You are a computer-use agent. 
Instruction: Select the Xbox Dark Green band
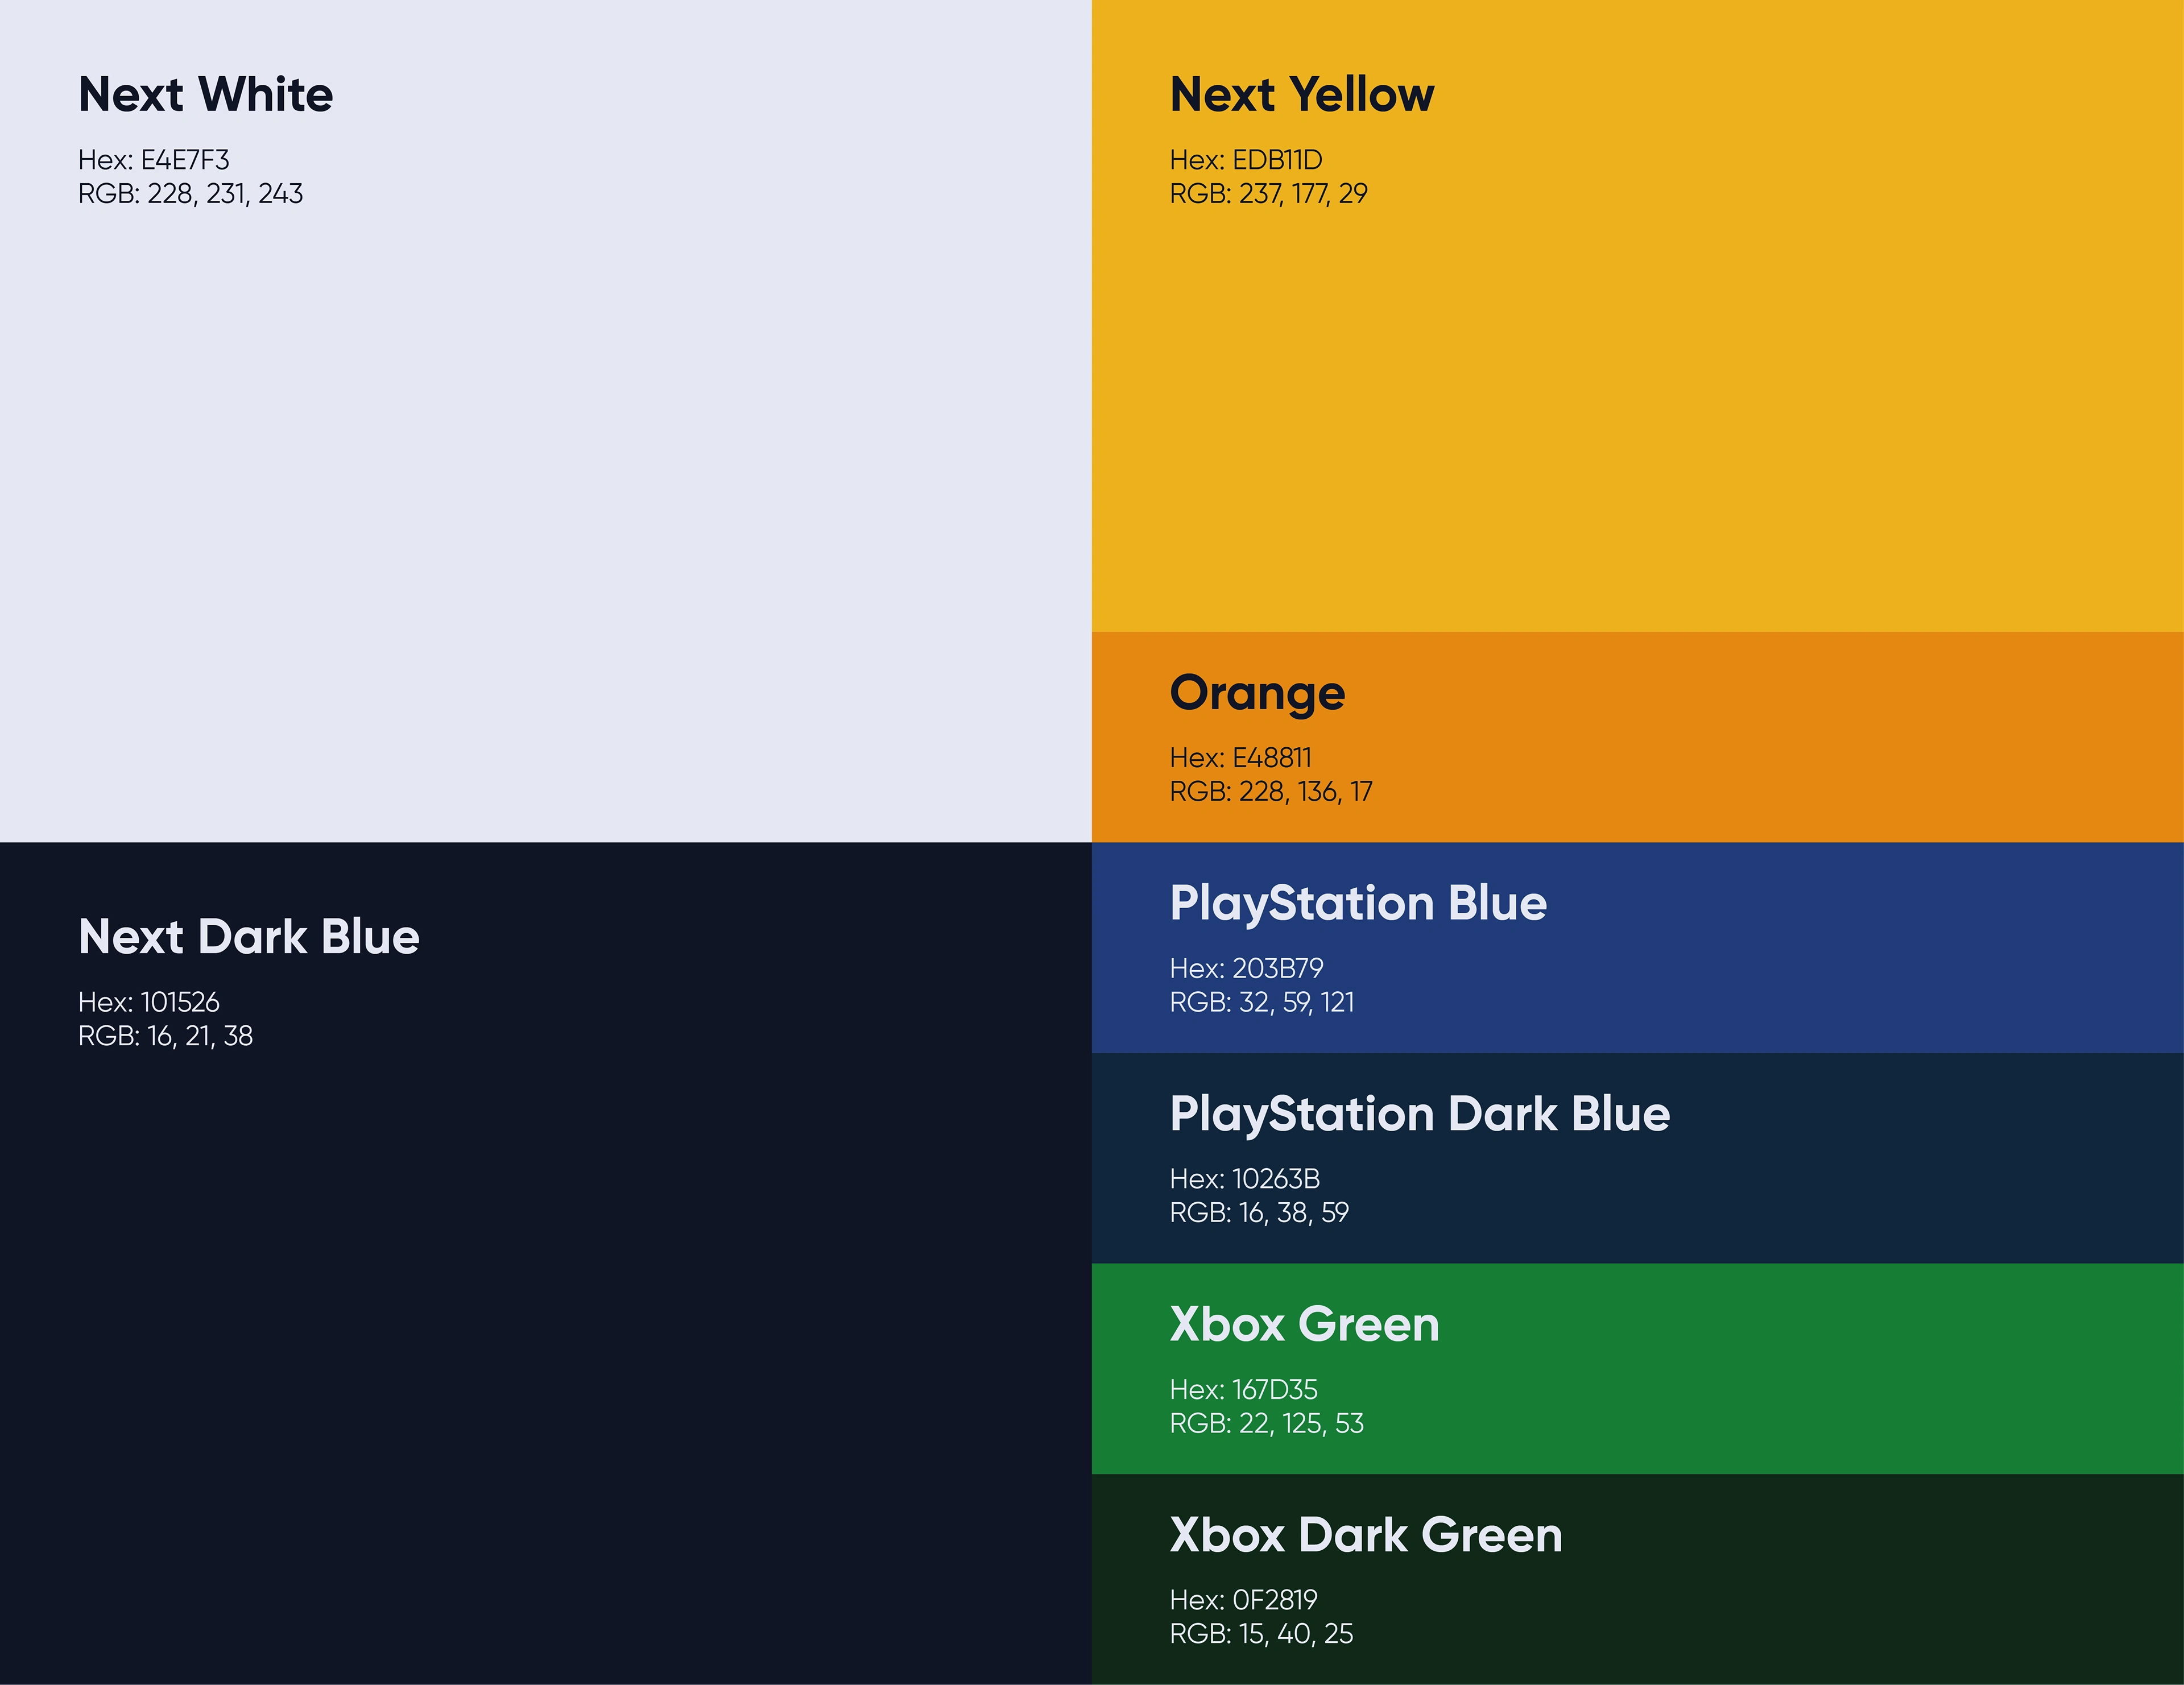coord(1638,1580)
